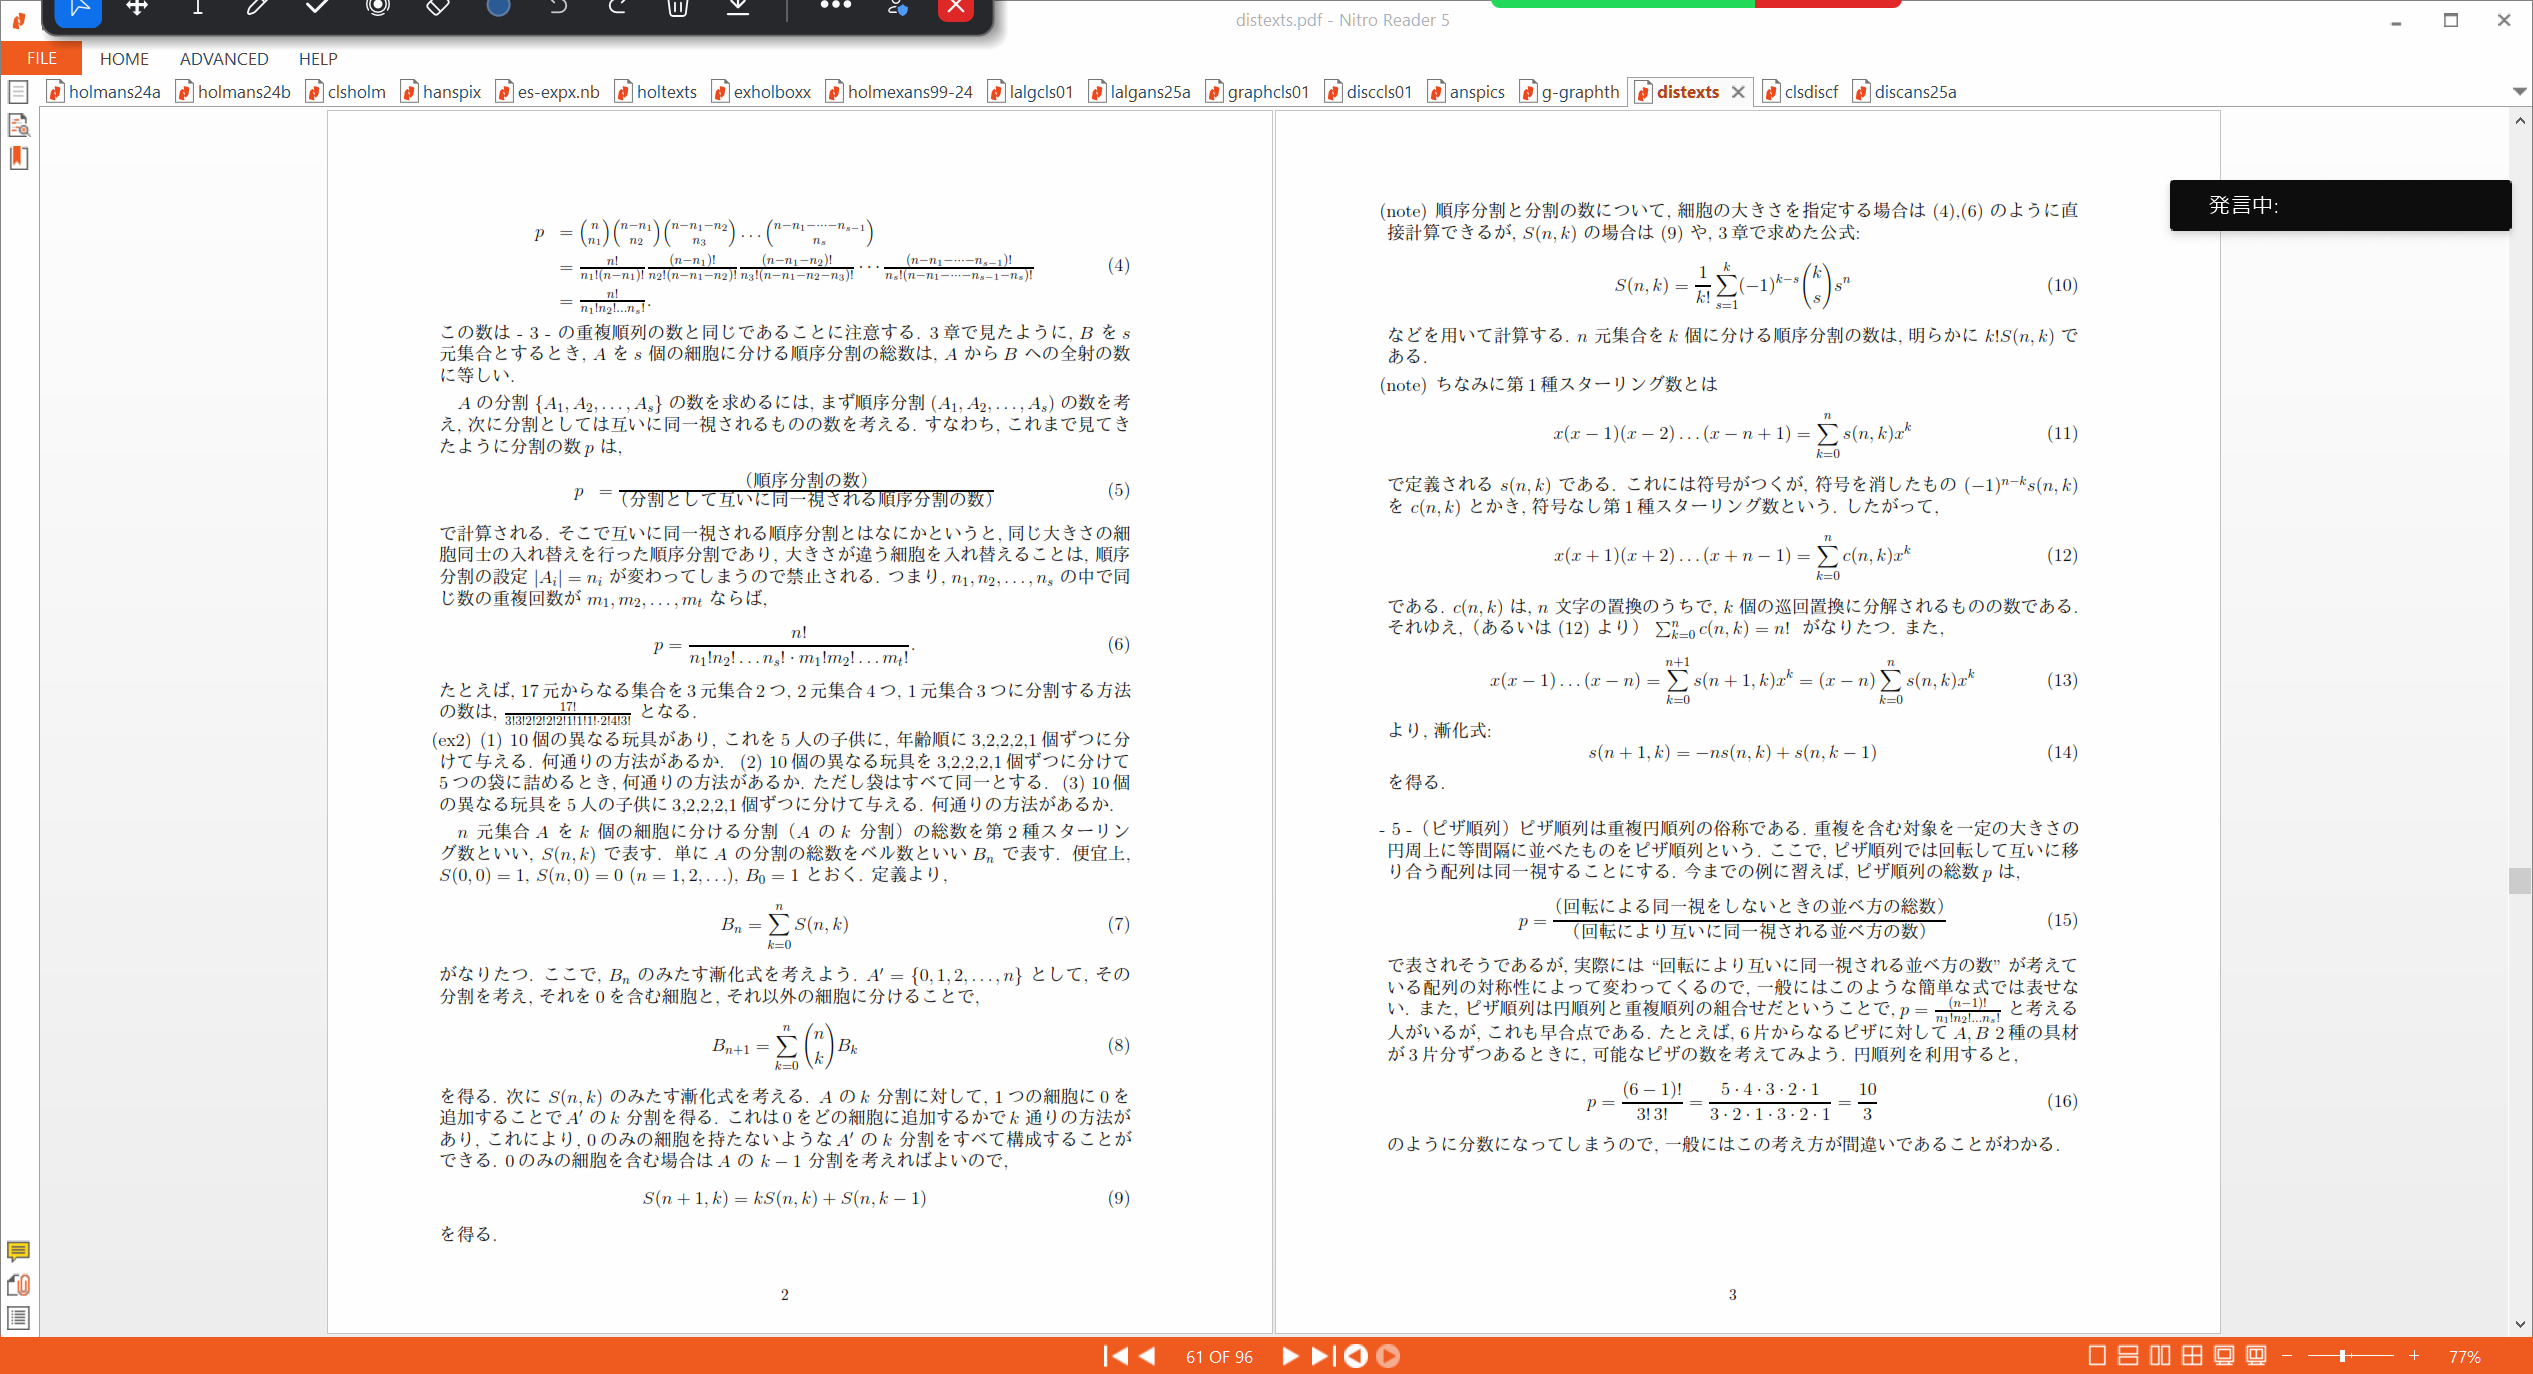Switch to the holmans24b document tab
Screen dimensions: 2533x1374
[x=233, y=92]
